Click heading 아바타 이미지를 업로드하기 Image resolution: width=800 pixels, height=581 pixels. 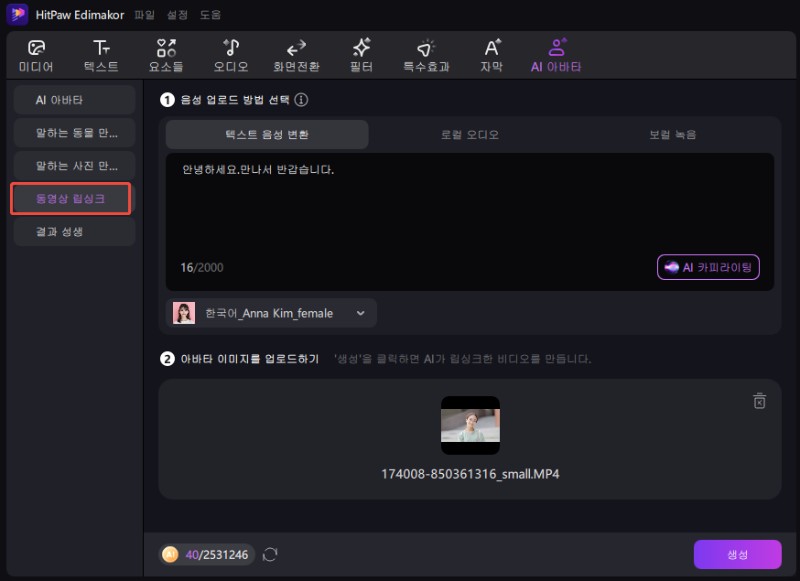249,359
